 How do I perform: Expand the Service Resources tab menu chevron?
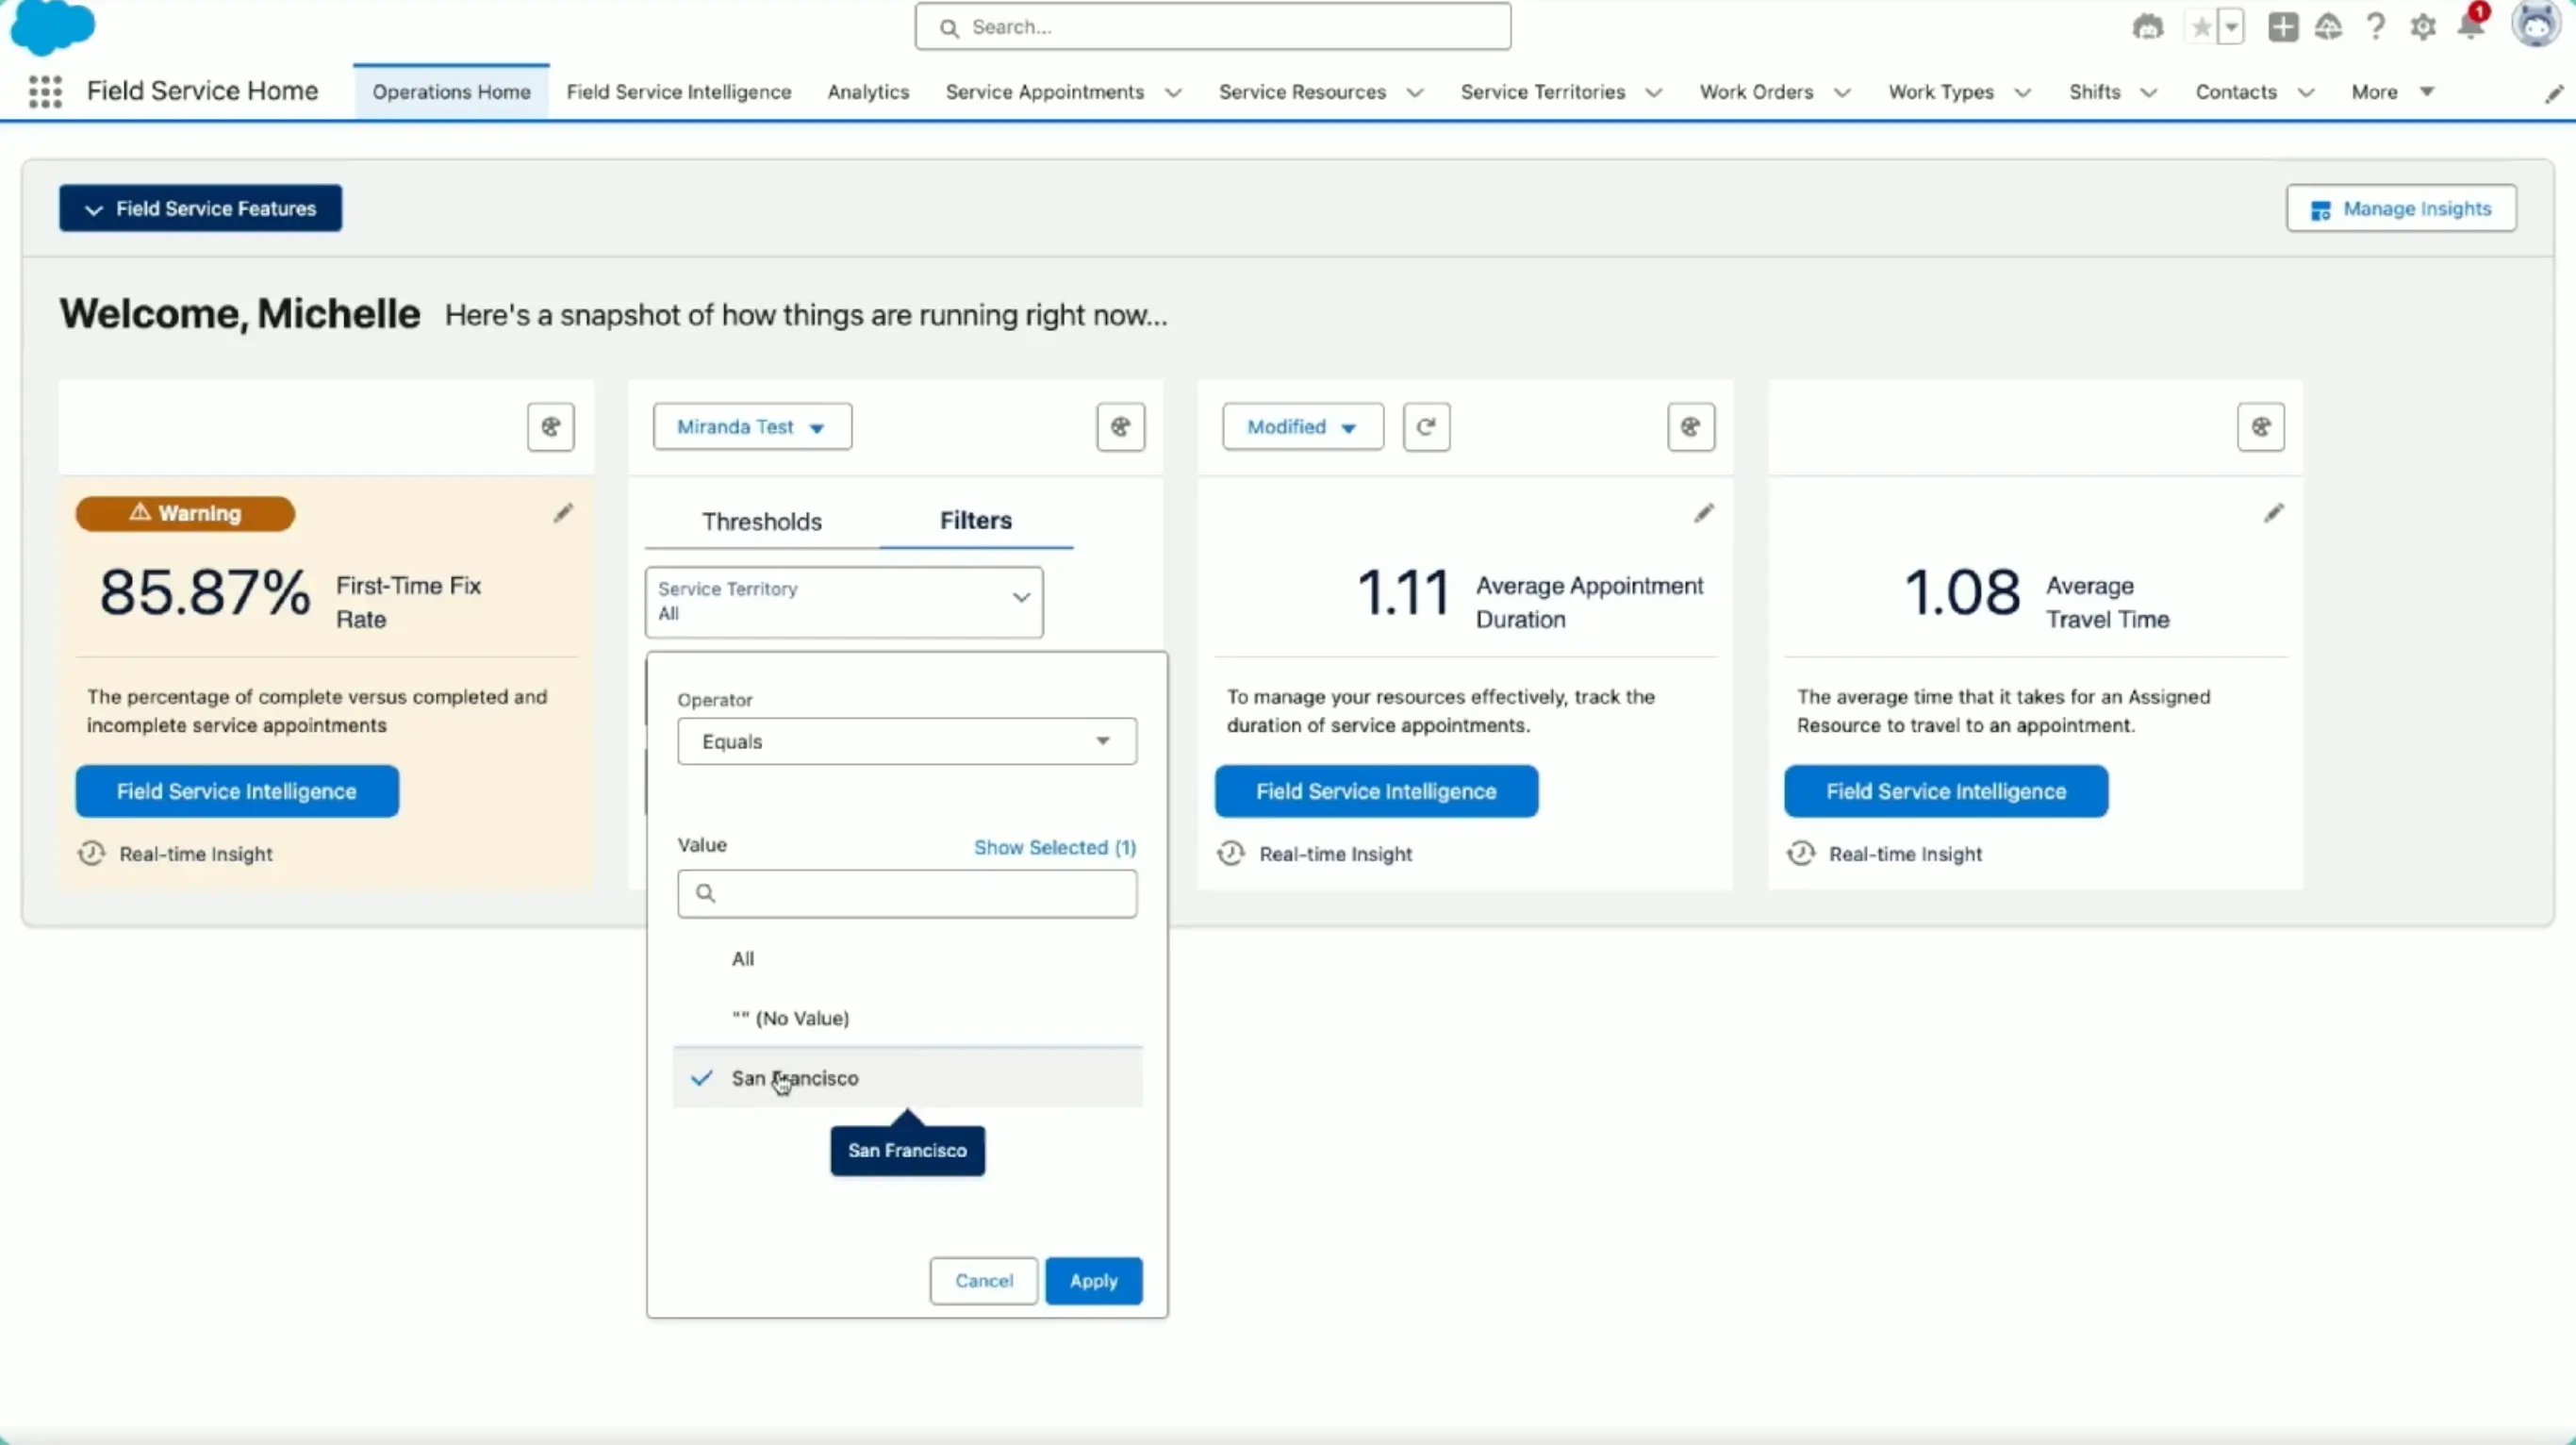pyautogui.click(x=1415, y=93)
